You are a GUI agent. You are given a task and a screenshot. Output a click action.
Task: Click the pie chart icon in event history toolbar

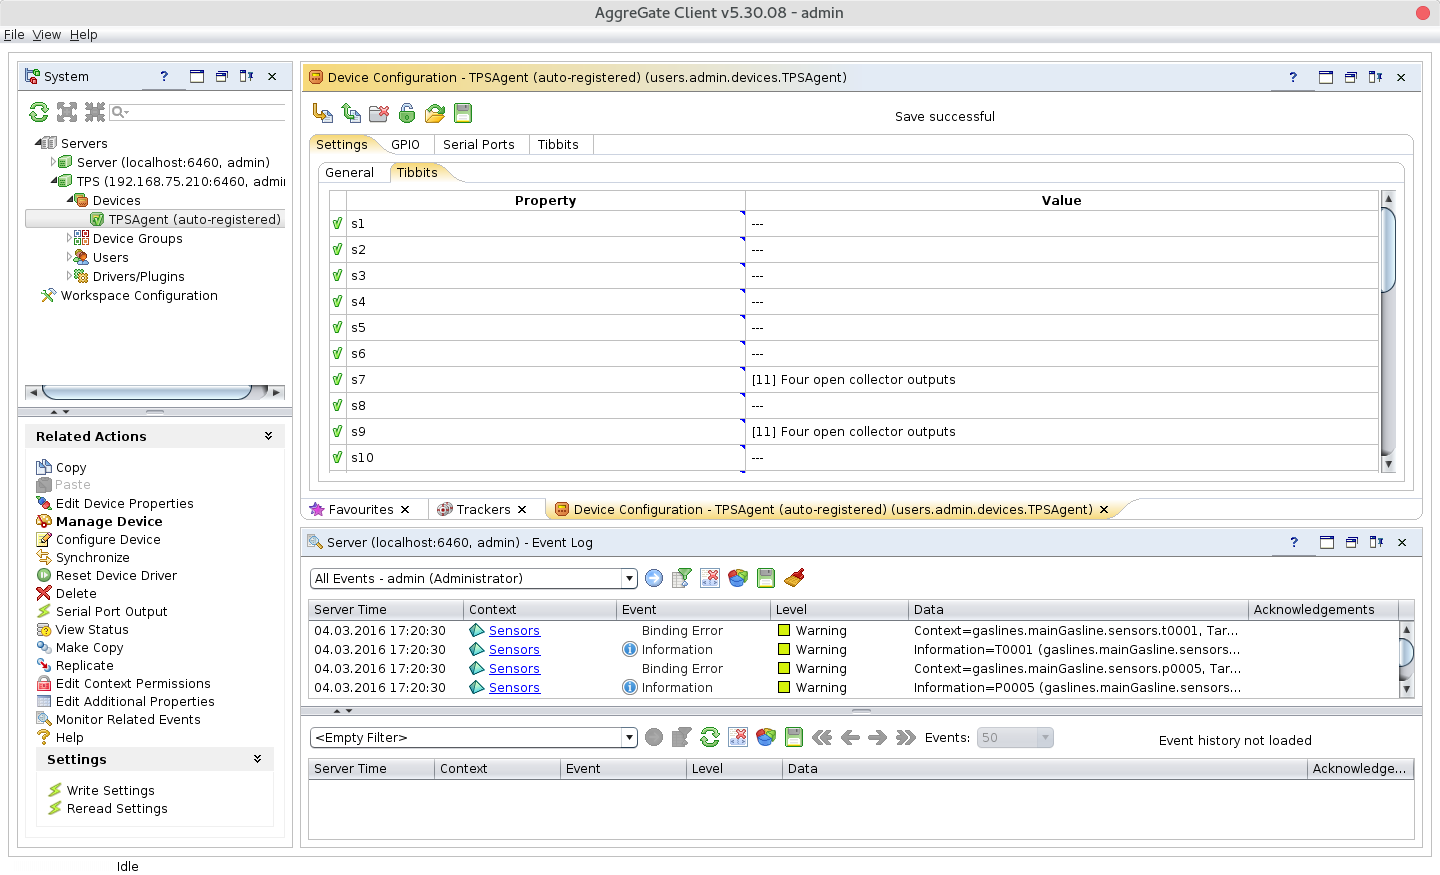point(766,737)
